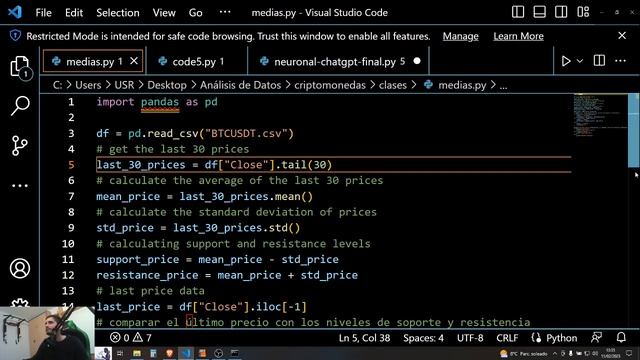Open the Users breadcrumb segment
The height and width of the screenshot is (360, 640).
88,85
